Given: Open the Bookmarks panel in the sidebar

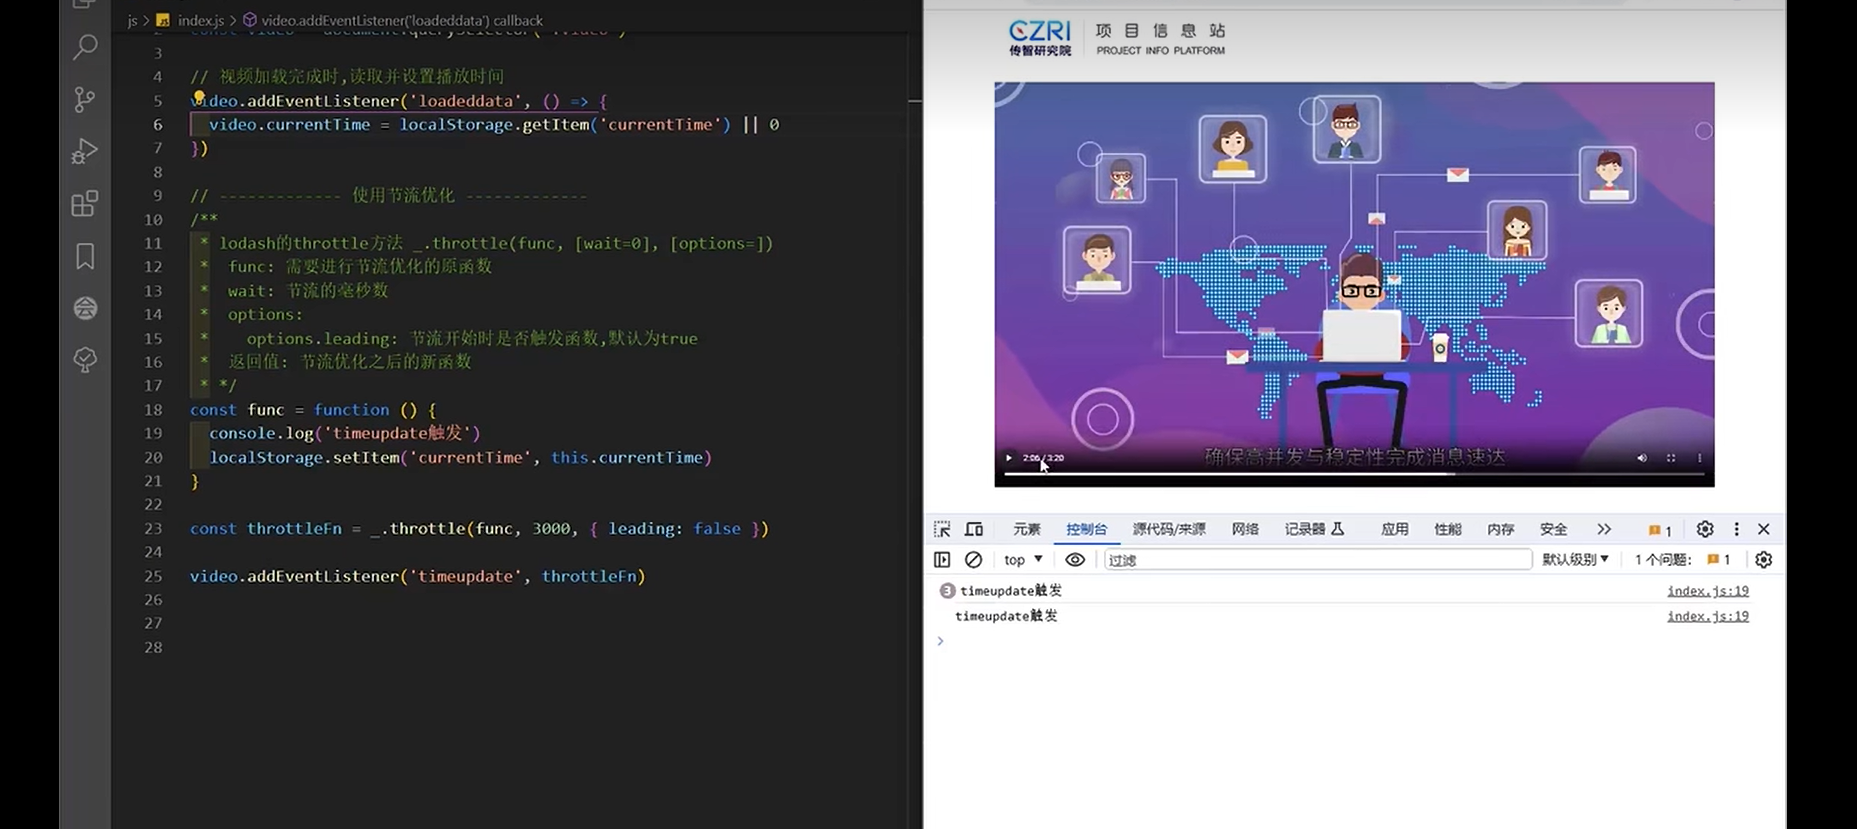Looking at the screenshot, I should (85, 257).
